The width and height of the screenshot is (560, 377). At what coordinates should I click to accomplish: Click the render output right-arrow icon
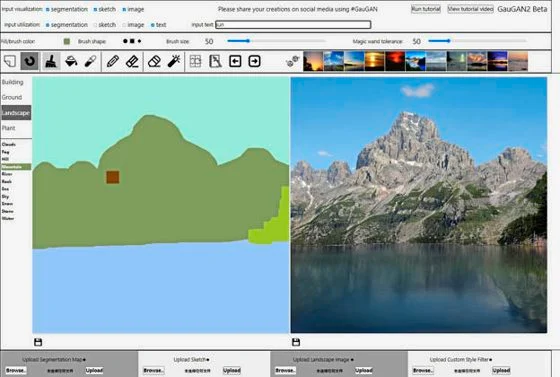click(x=254, y=61)
